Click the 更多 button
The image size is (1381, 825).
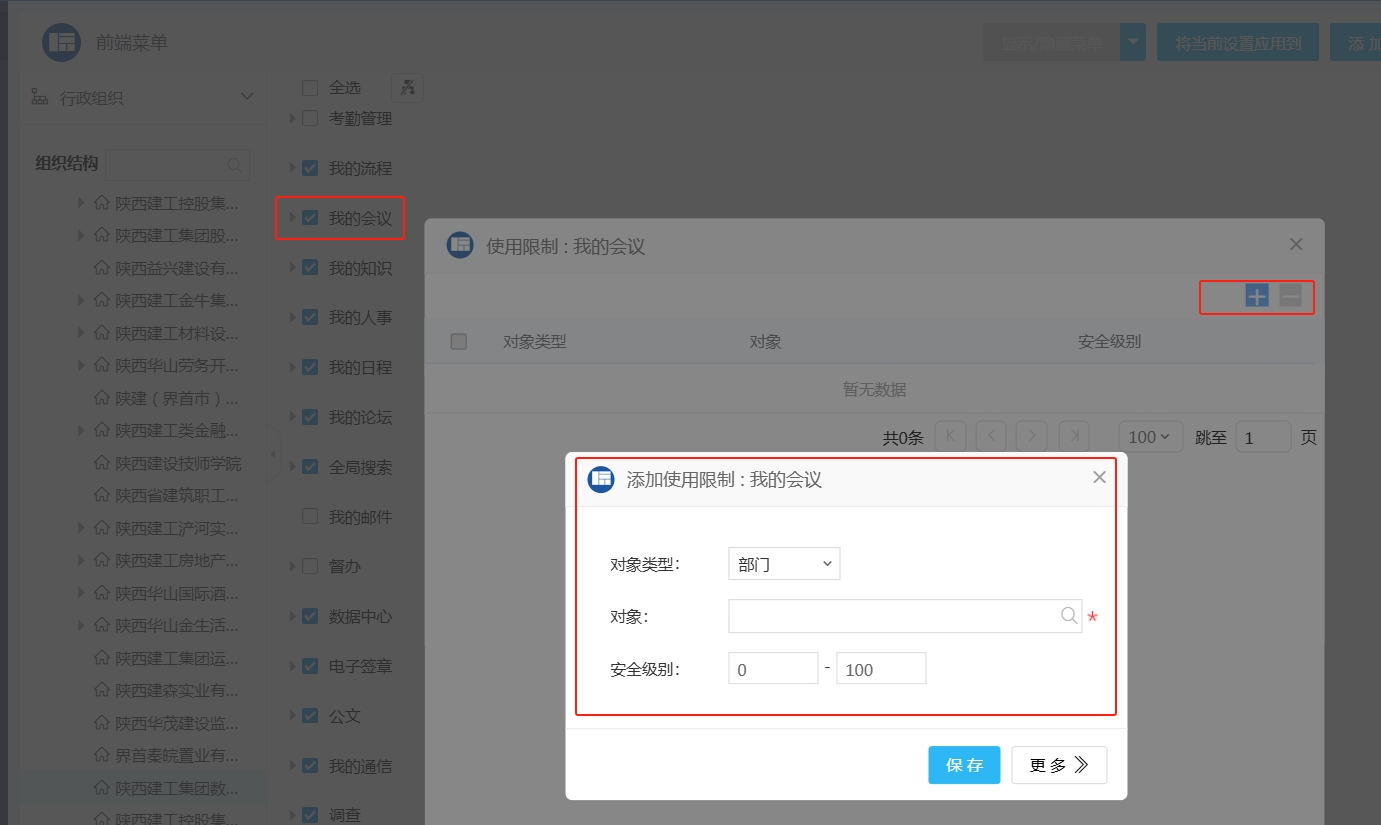(1058, 765)
